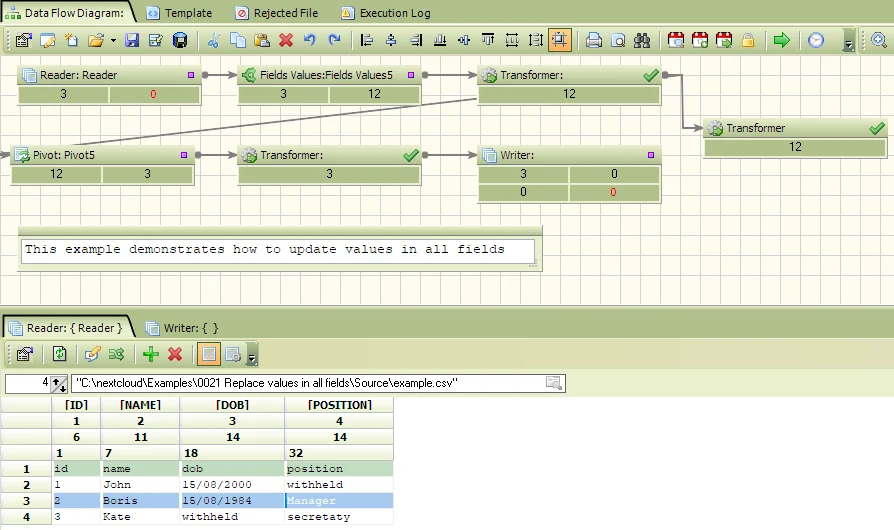Refresh data with the green arrows page icon
894x530 pixels.
pos(59,354)
